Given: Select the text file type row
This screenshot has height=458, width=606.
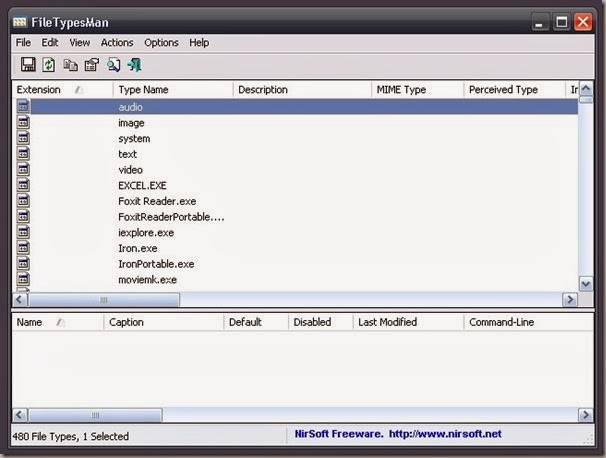Looking at the screenshot, I should (297, 154).
